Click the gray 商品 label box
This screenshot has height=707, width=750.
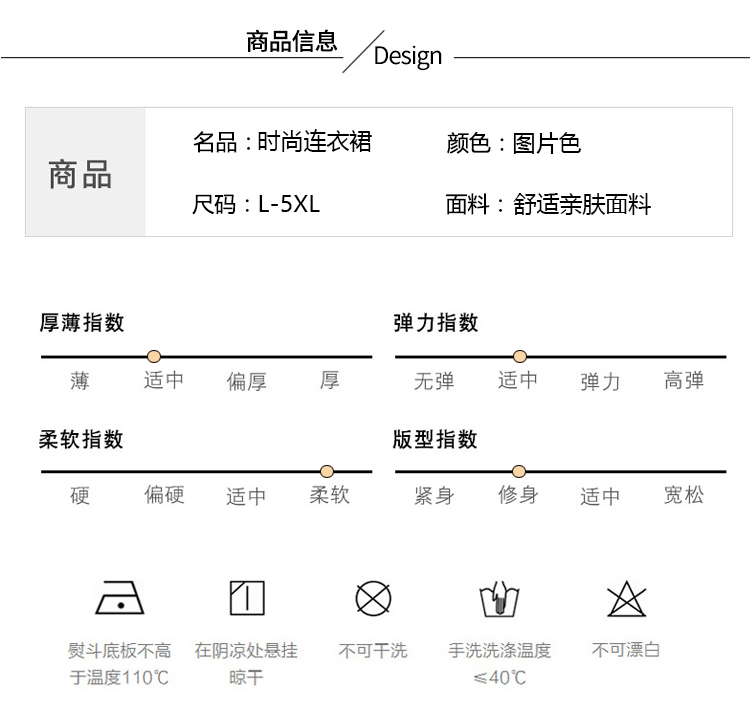(x=81, y=174)
